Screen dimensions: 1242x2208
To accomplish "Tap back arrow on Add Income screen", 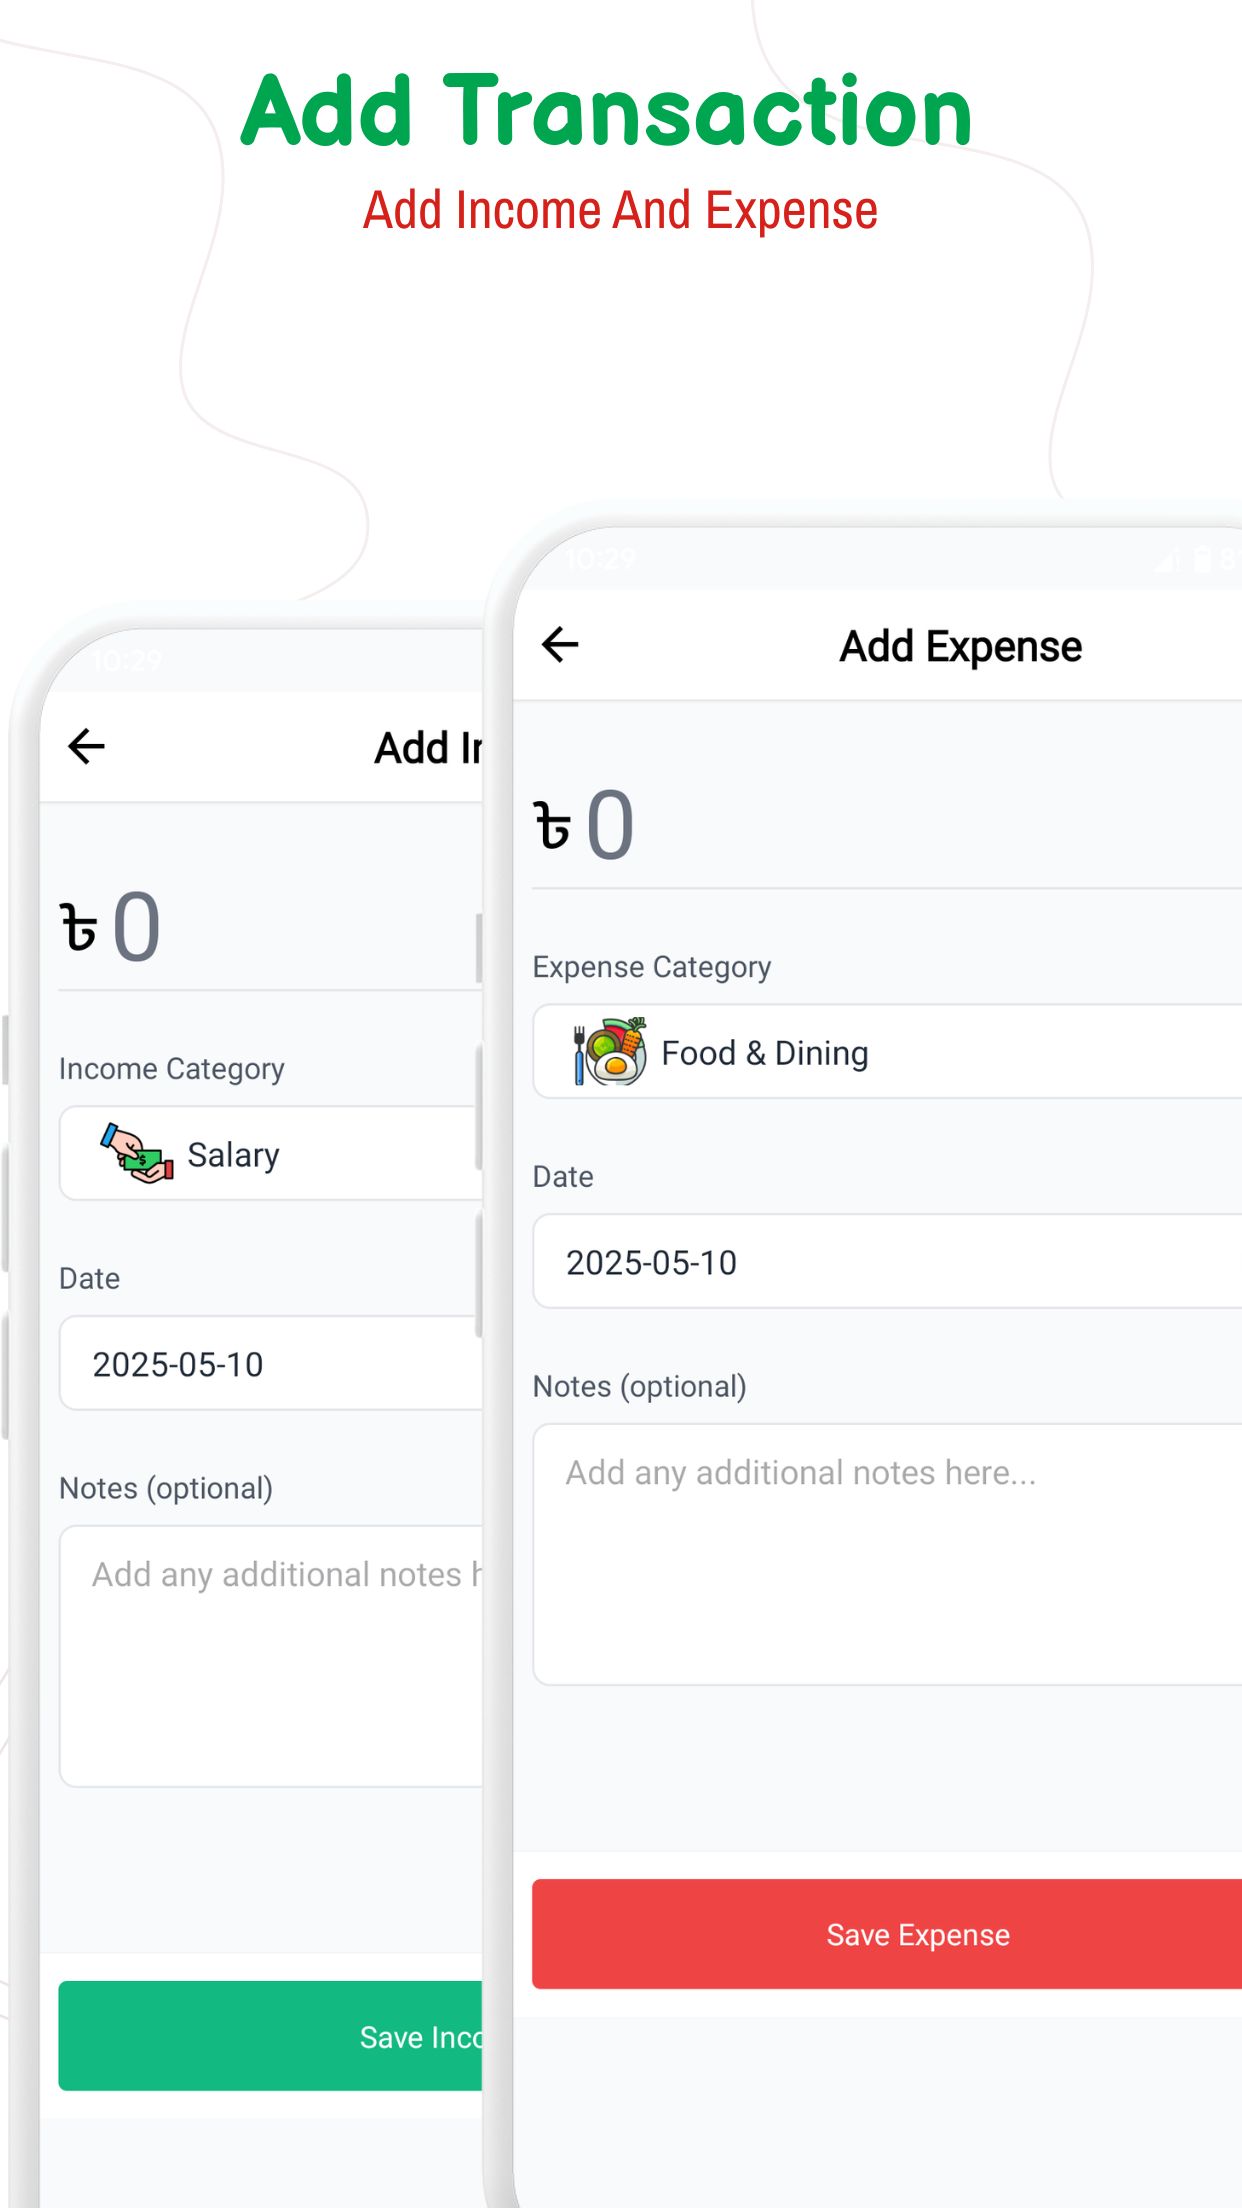I will [87, 747].
